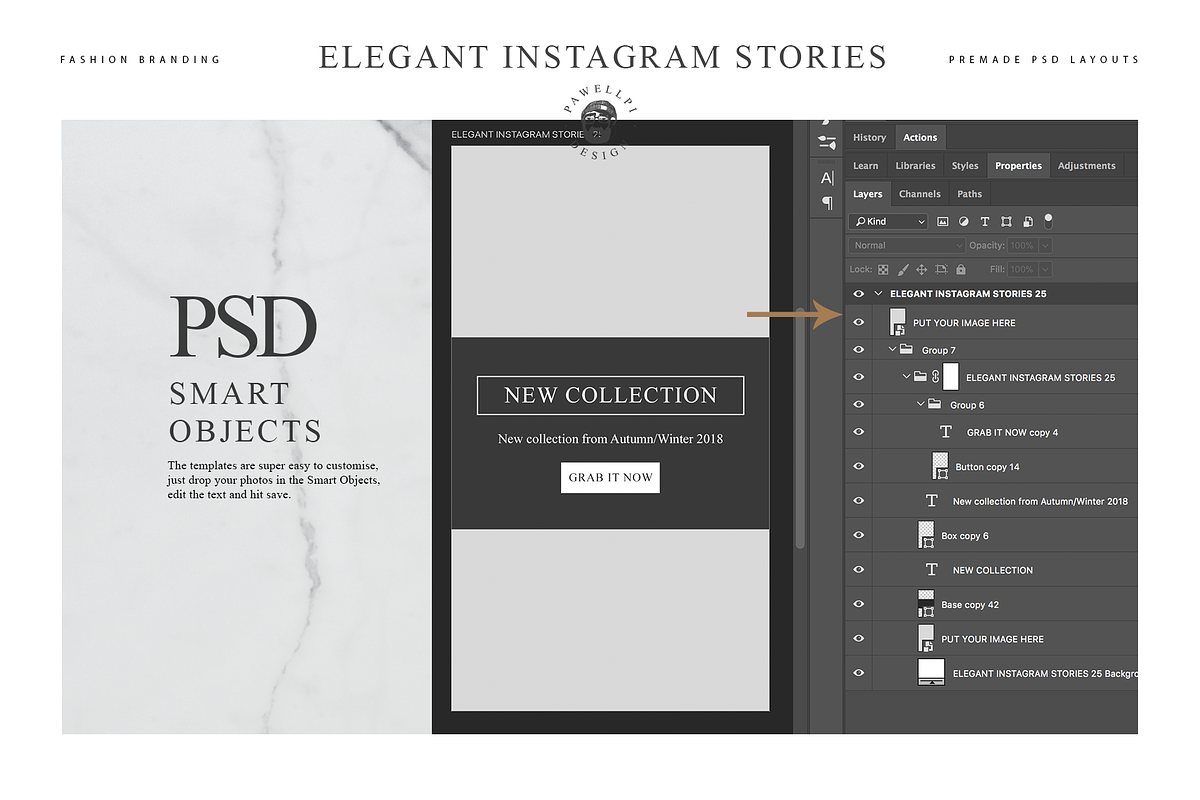
Task: Click the Base copy 42 layer thumbnail
Action: coord(926,604)
